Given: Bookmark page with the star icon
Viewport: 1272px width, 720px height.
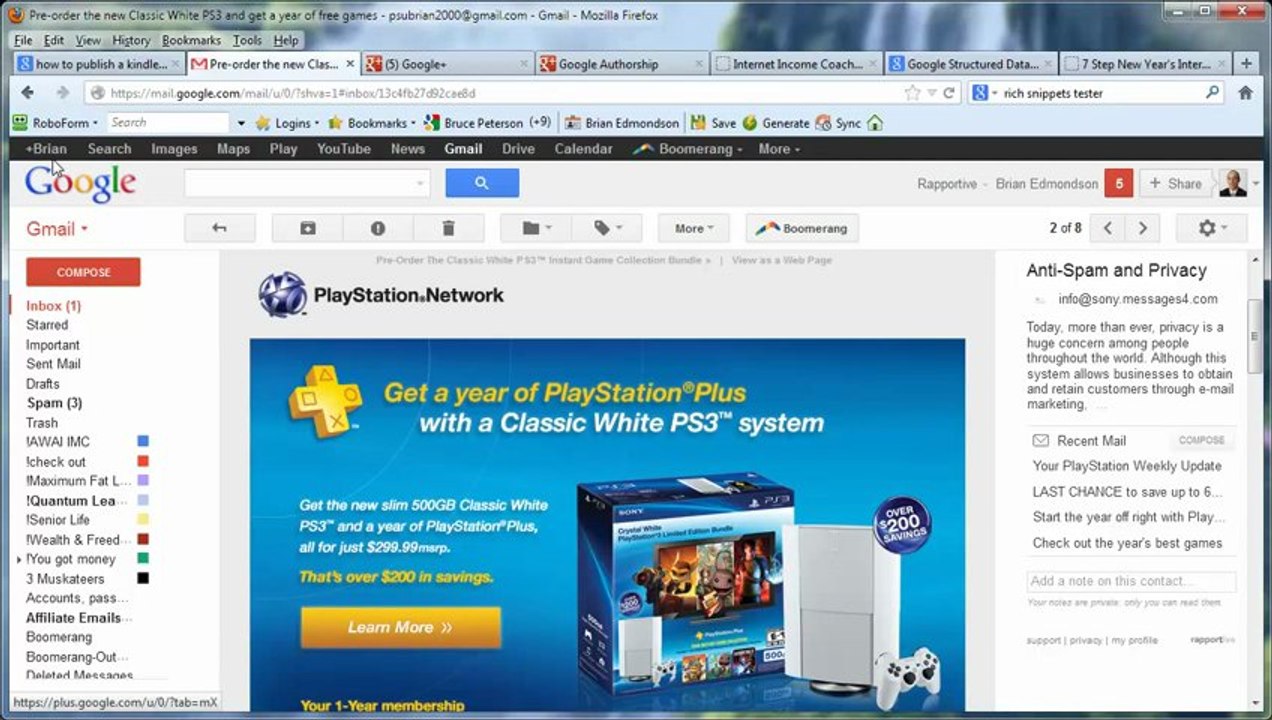Looking at the screenshot, I should coord(912,93).
